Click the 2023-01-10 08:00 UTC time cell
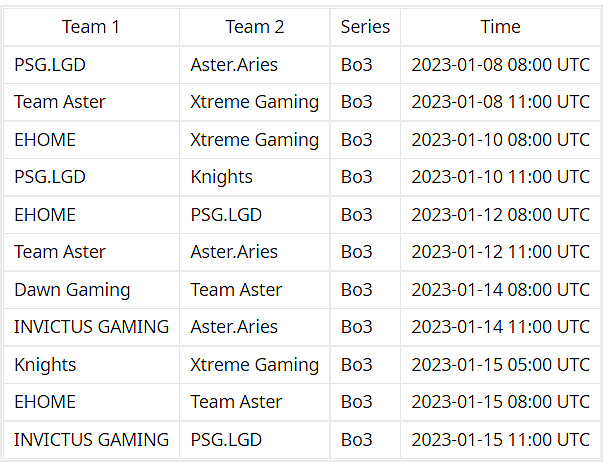Image resolution: width=611 pixels, height=469 pixels. (x=500, y=140)
